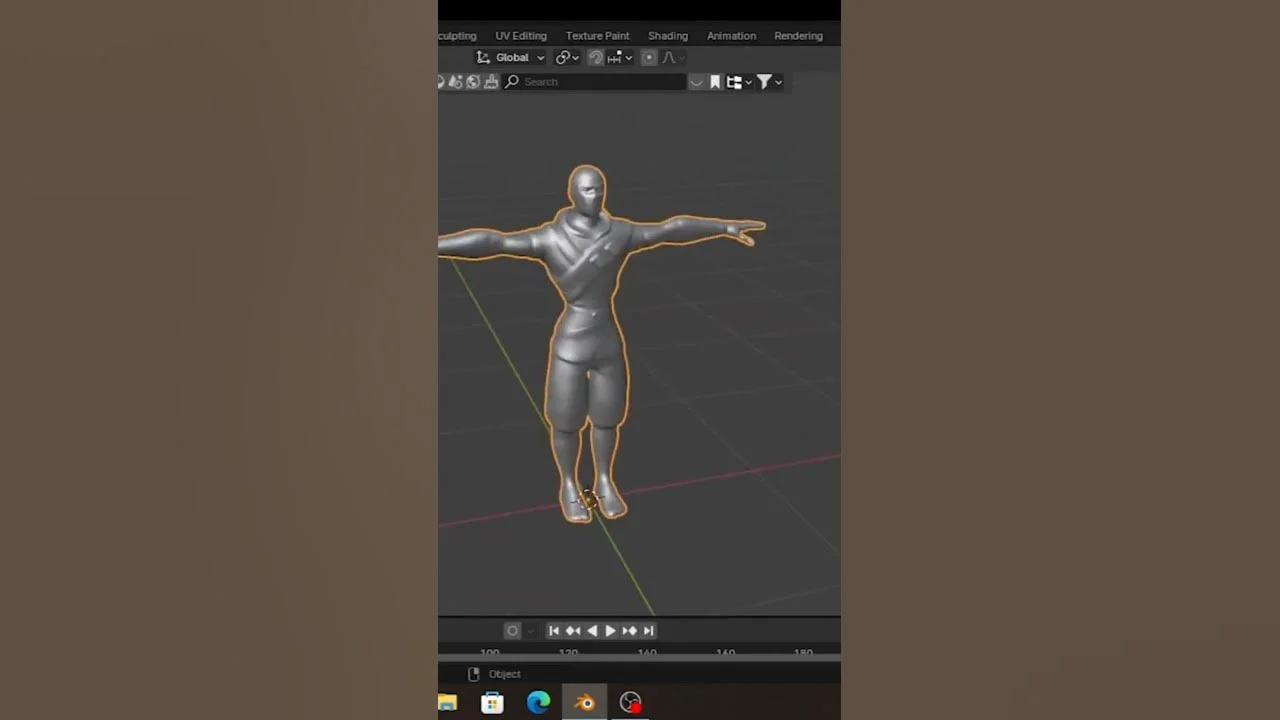Enable snapping with the magnet icon
Screen dimensions: 1280x720
pyautogui.click(x=597, y=57)
